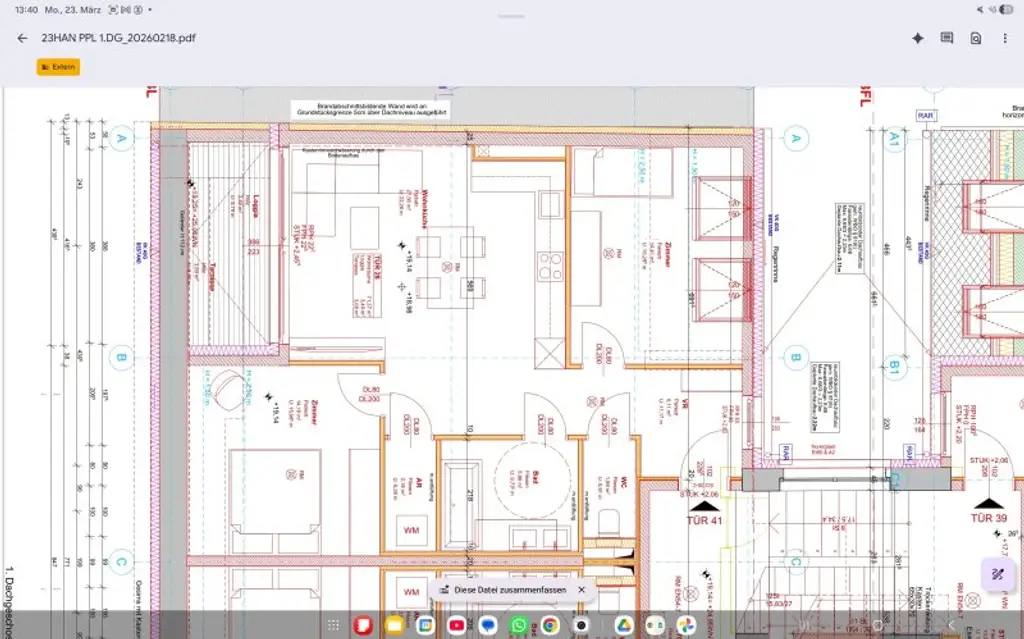Launch WhatsApp from the taskbar
Screen dimensions: 1024x639
(519, 624)
